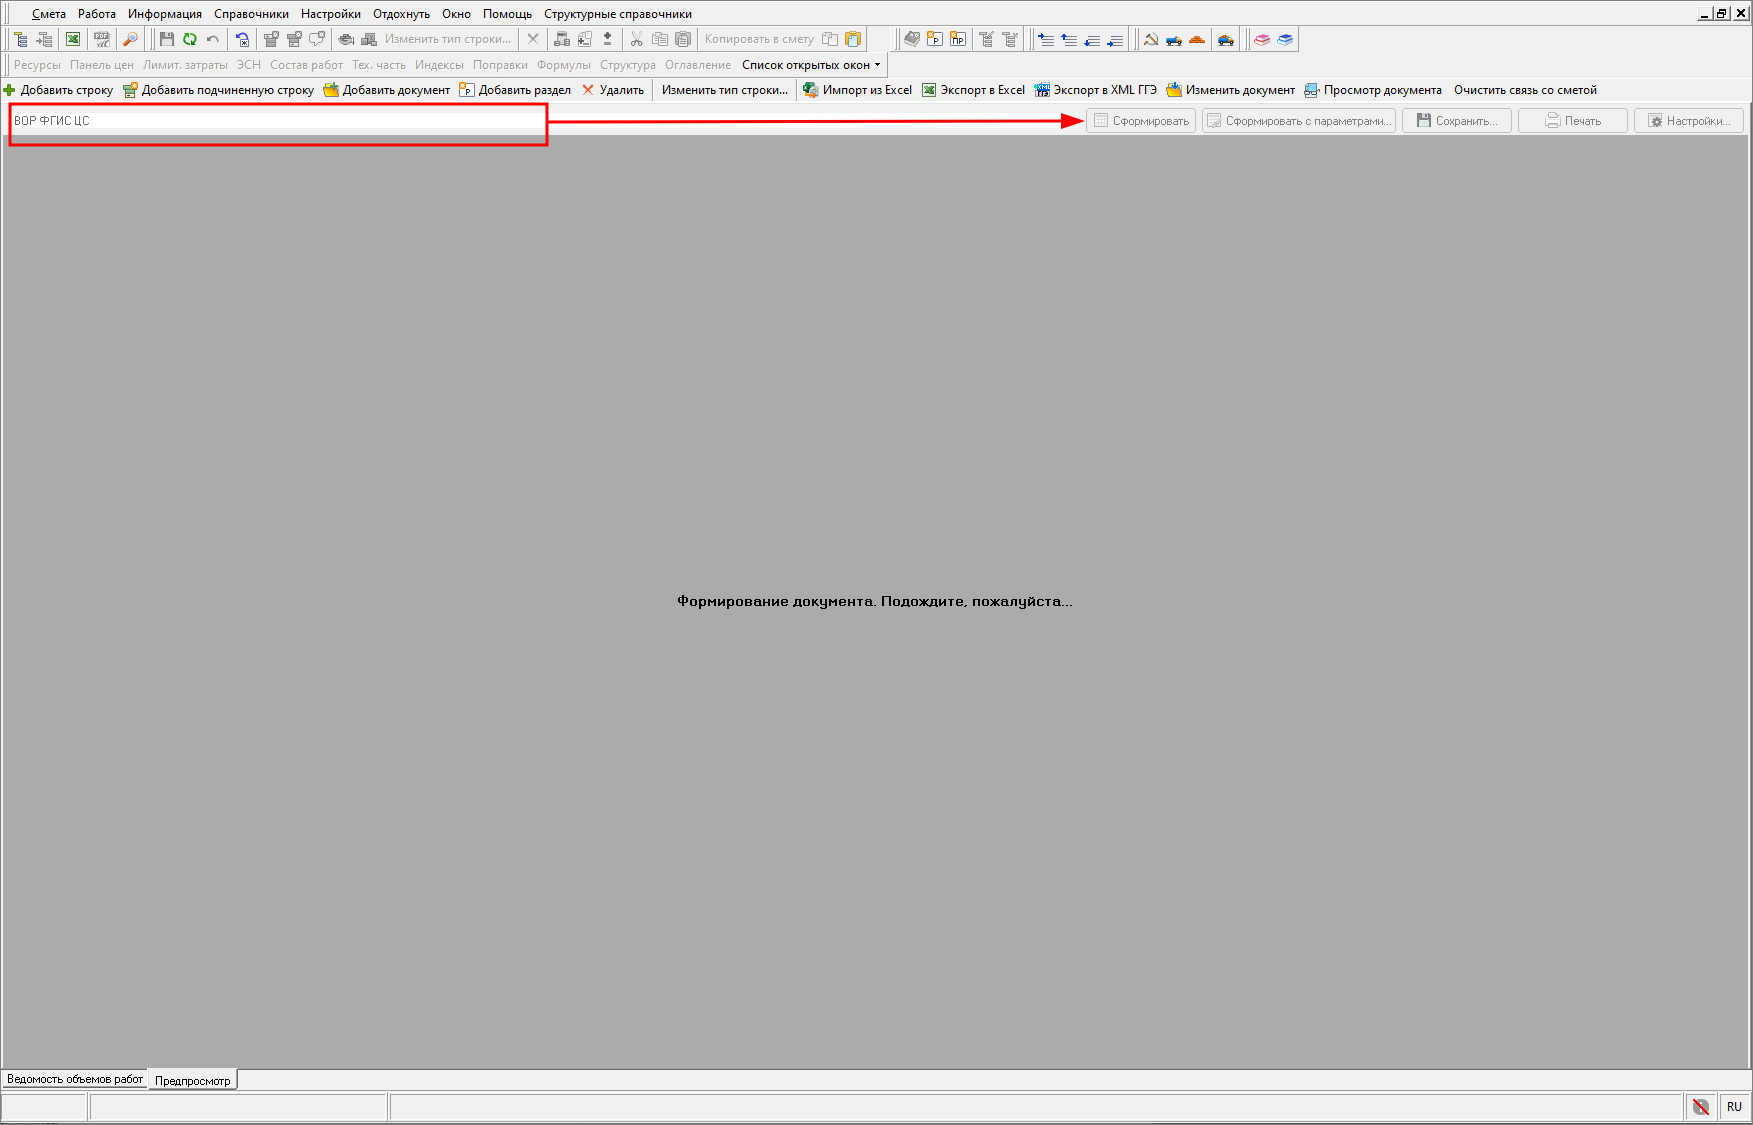Click the Настройки... button on the right

[x=1688, y=121]
